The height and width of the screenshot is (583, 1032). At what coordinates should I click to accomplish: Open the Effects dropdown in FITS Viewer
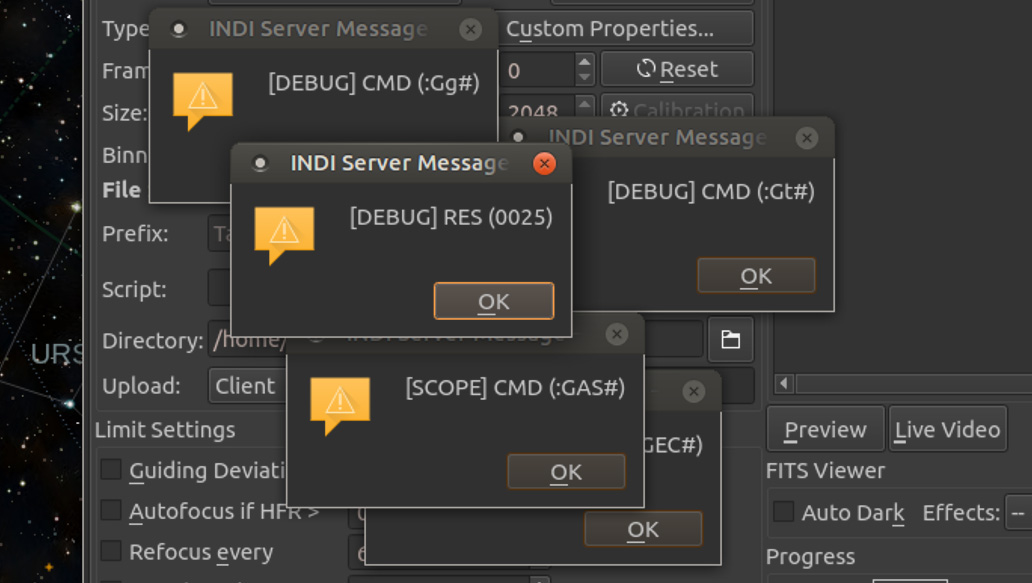[x=1017, y=512]
